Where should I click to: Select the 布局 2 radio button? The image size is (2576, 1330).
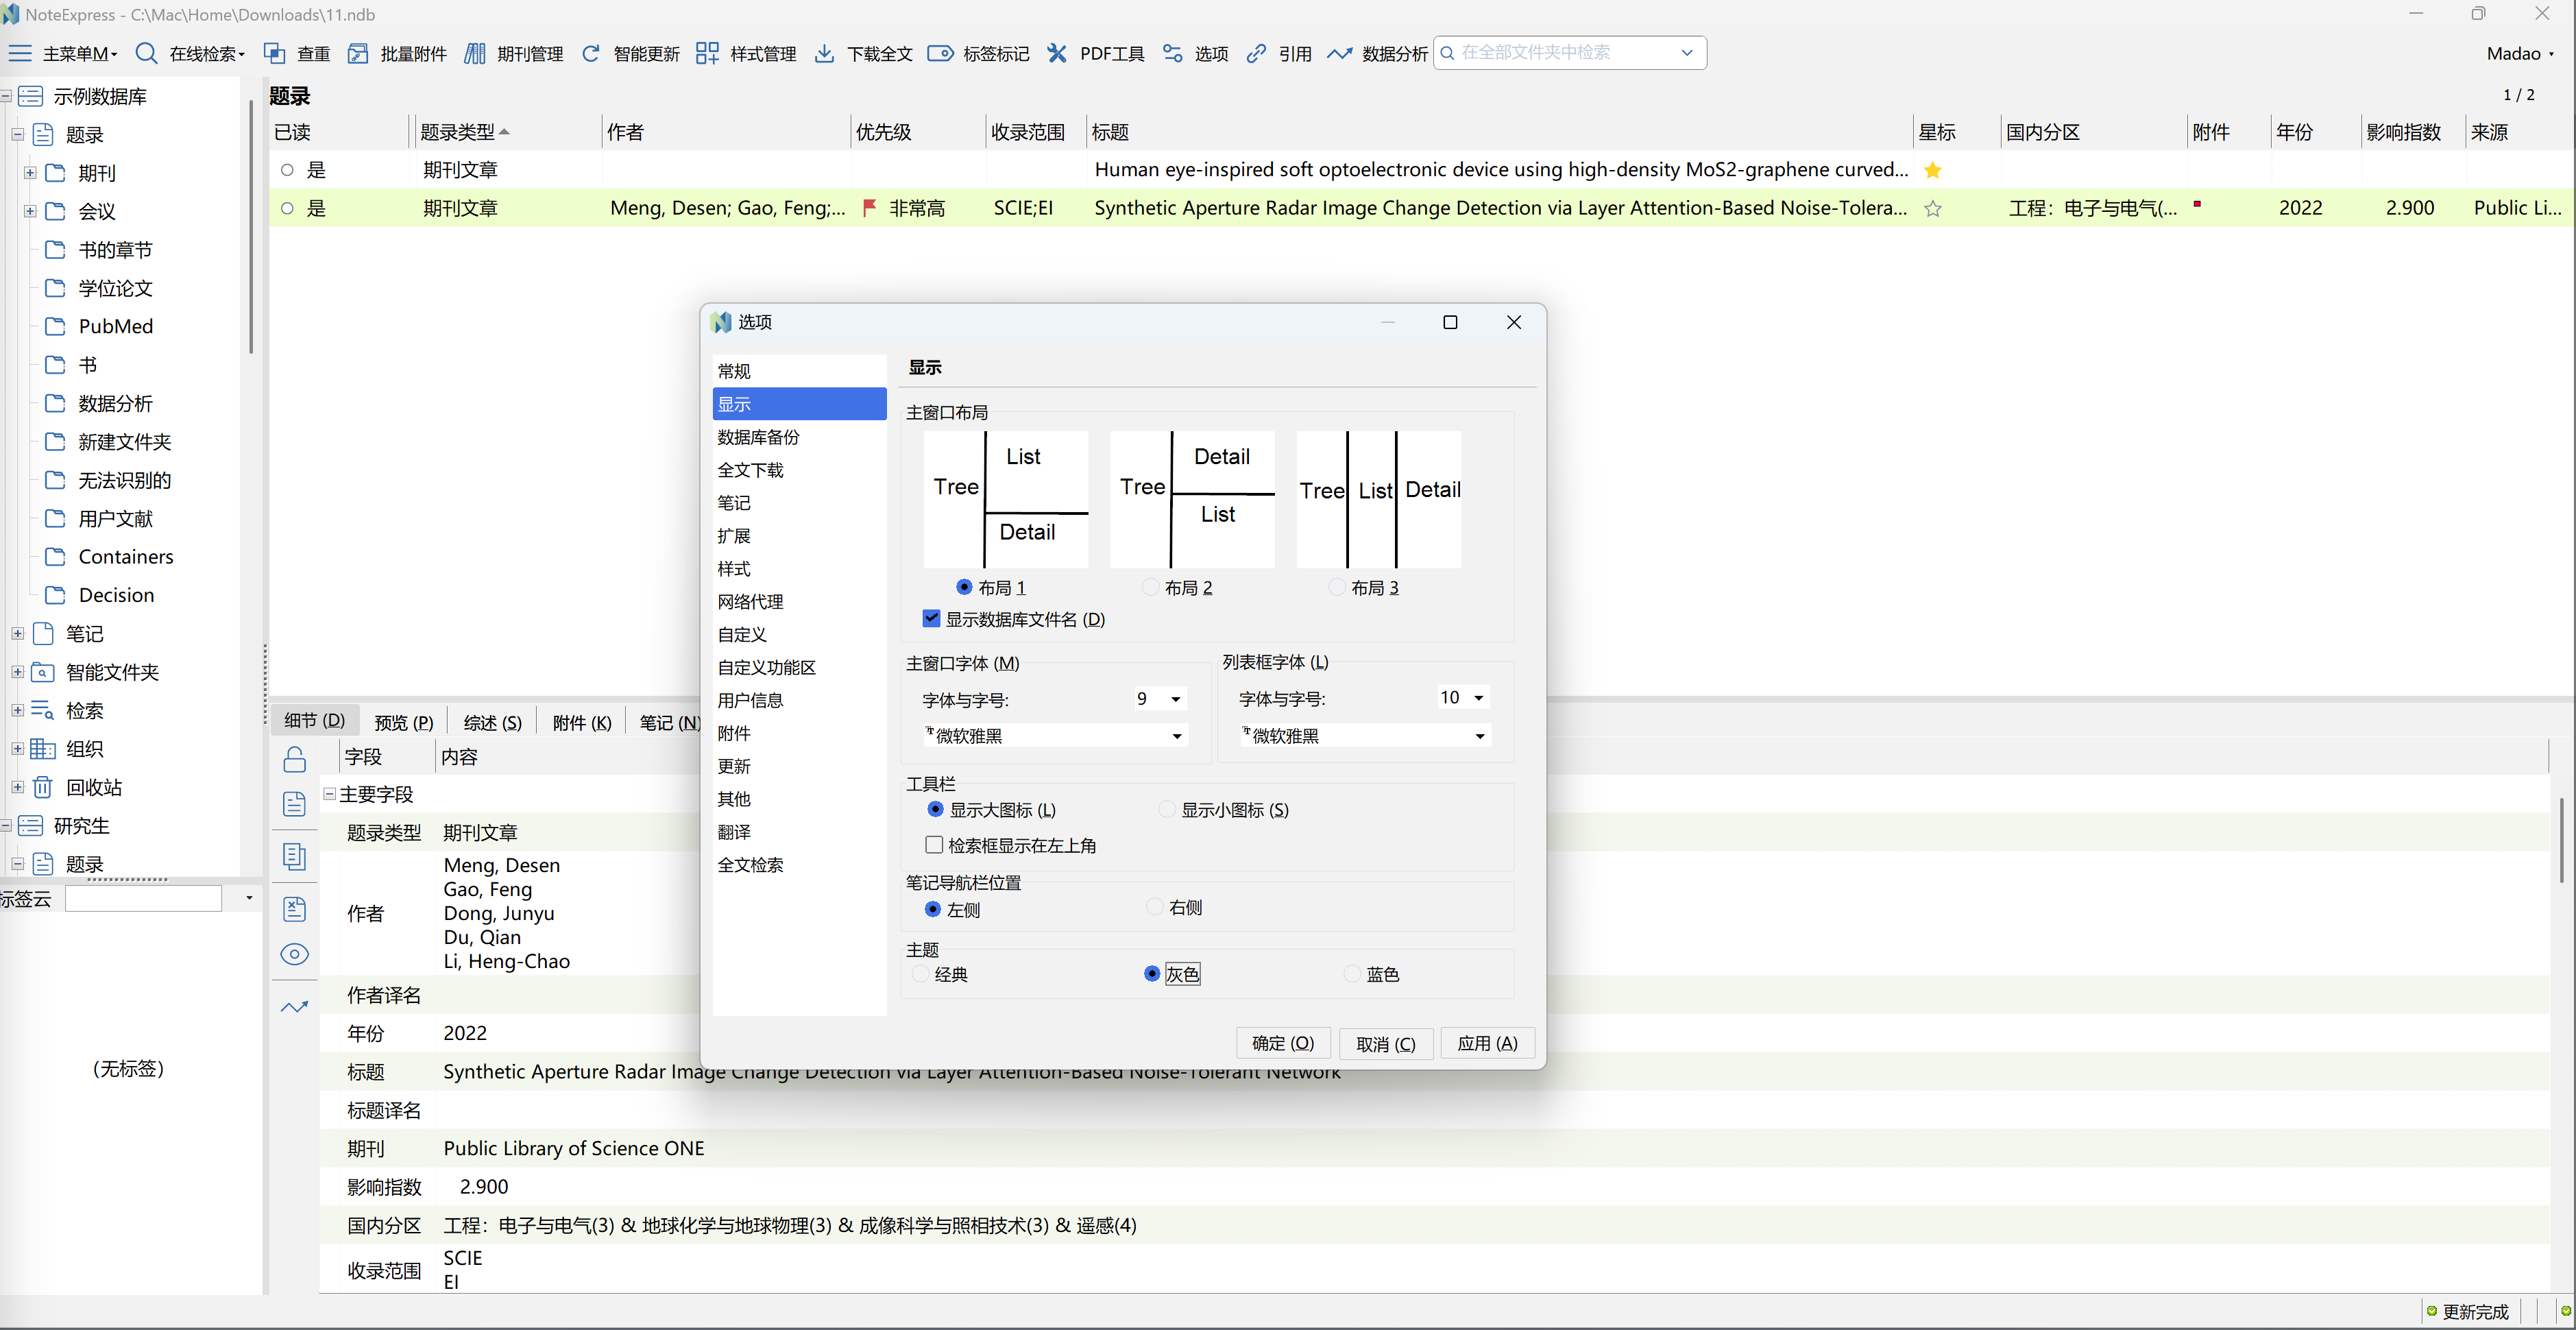point(1150,587)
